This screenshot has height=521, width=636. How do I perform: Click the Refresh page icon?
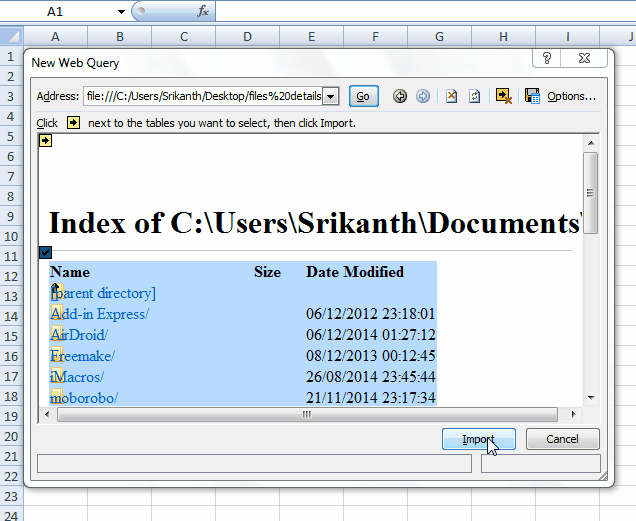(474, 96)
